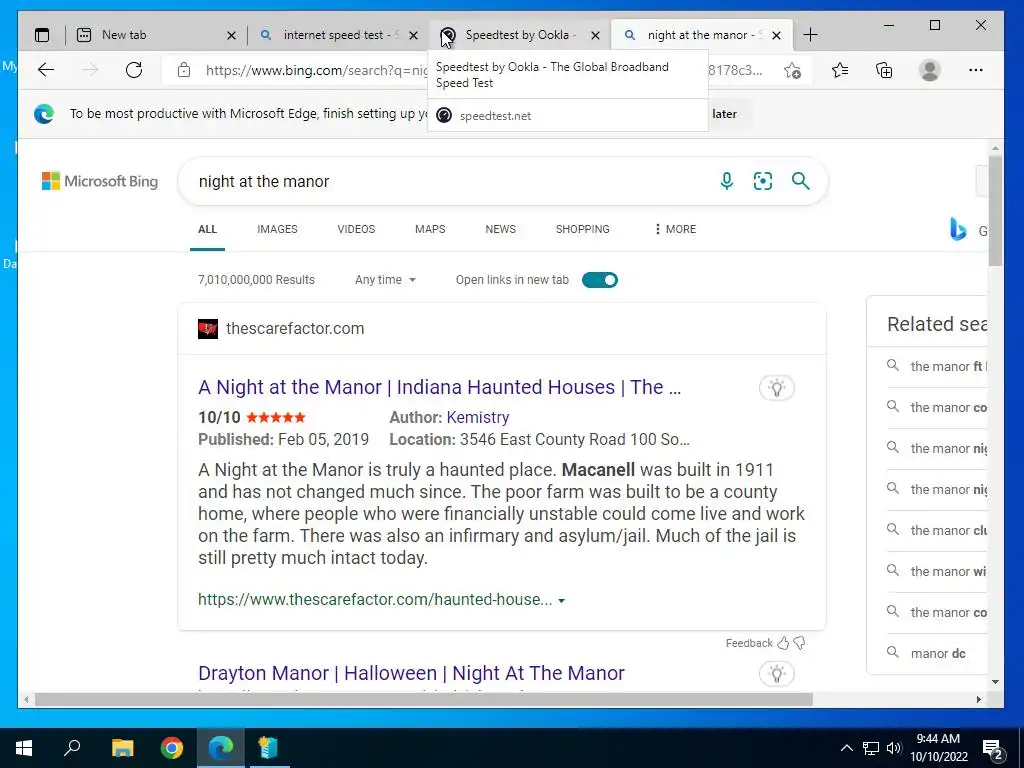Viewport: 1024px width, 768px height.
Task: Open the Favorites list icon
Action: [x=840, y=70]
